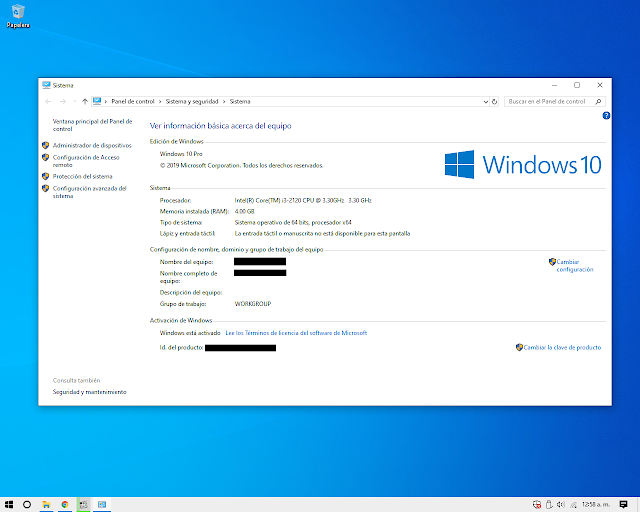Open Configuración de Acceso remoto

tap(86, 161)
